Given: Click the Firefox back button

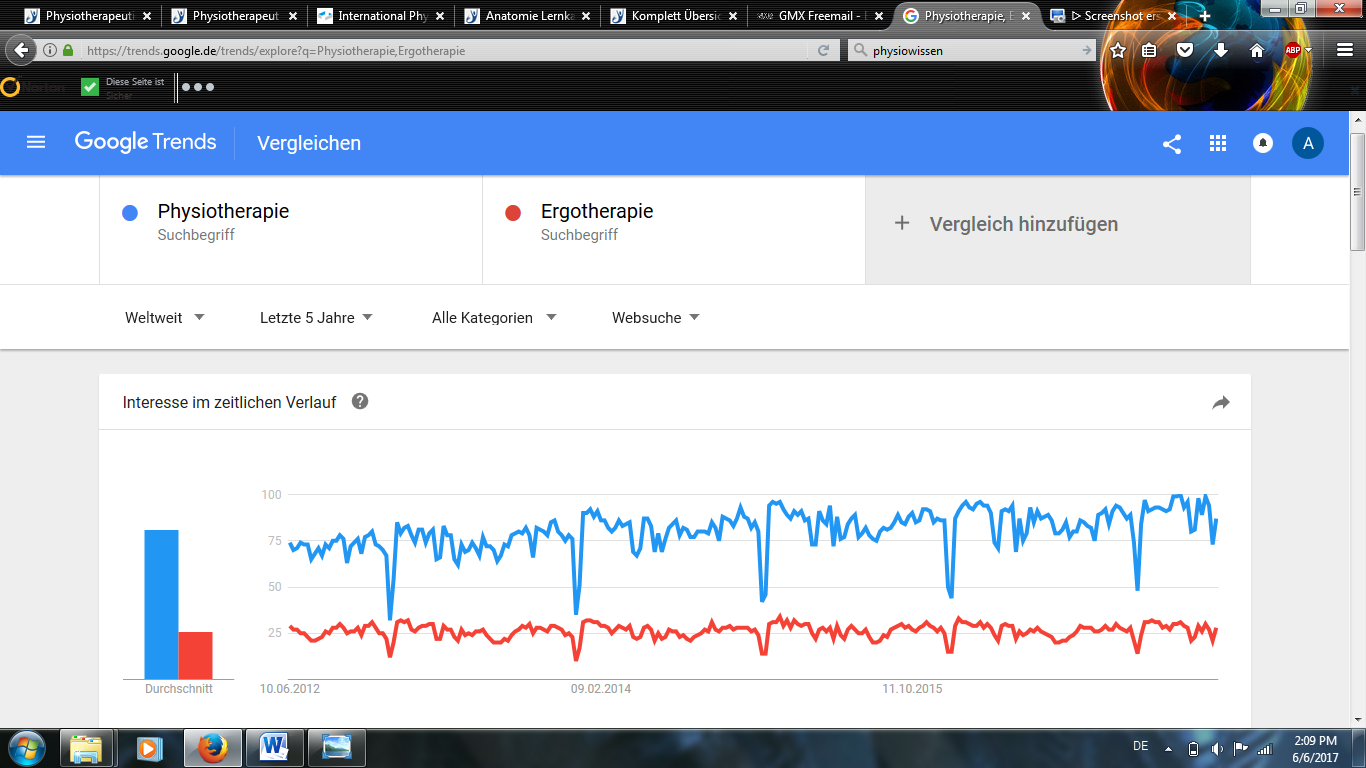Looking at the screenshot, I should coord(22,50).
